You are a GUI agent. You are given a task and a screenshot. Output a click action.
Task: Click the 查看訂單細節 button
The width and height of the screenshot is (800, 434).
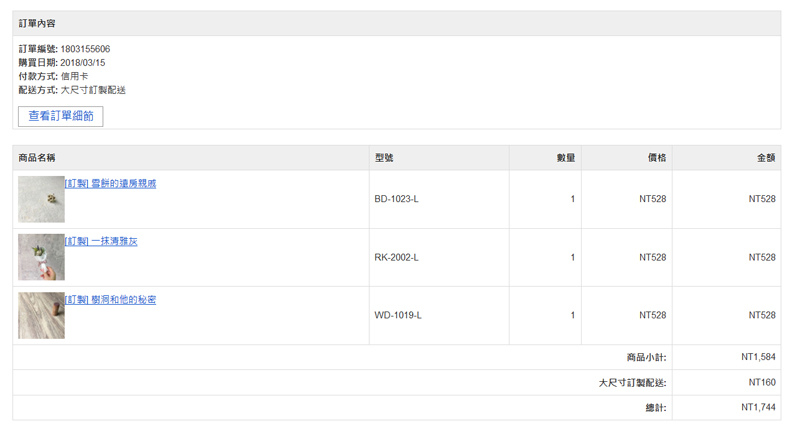(x=61, y=116)
